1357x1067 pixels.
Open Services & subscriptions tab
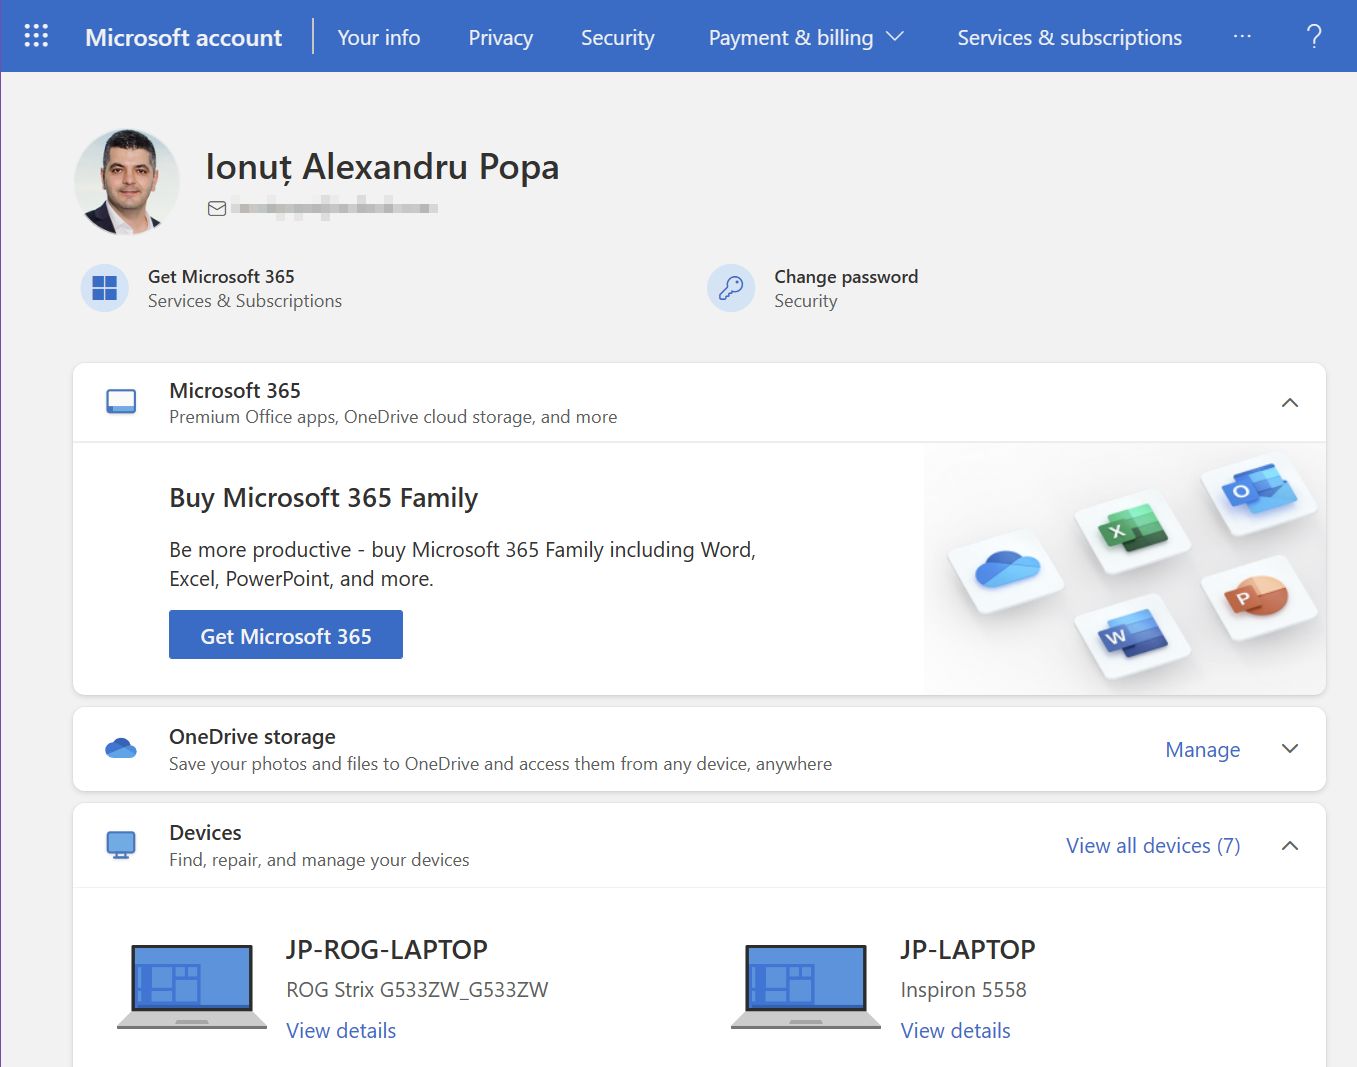click(x=1070, y=37)
